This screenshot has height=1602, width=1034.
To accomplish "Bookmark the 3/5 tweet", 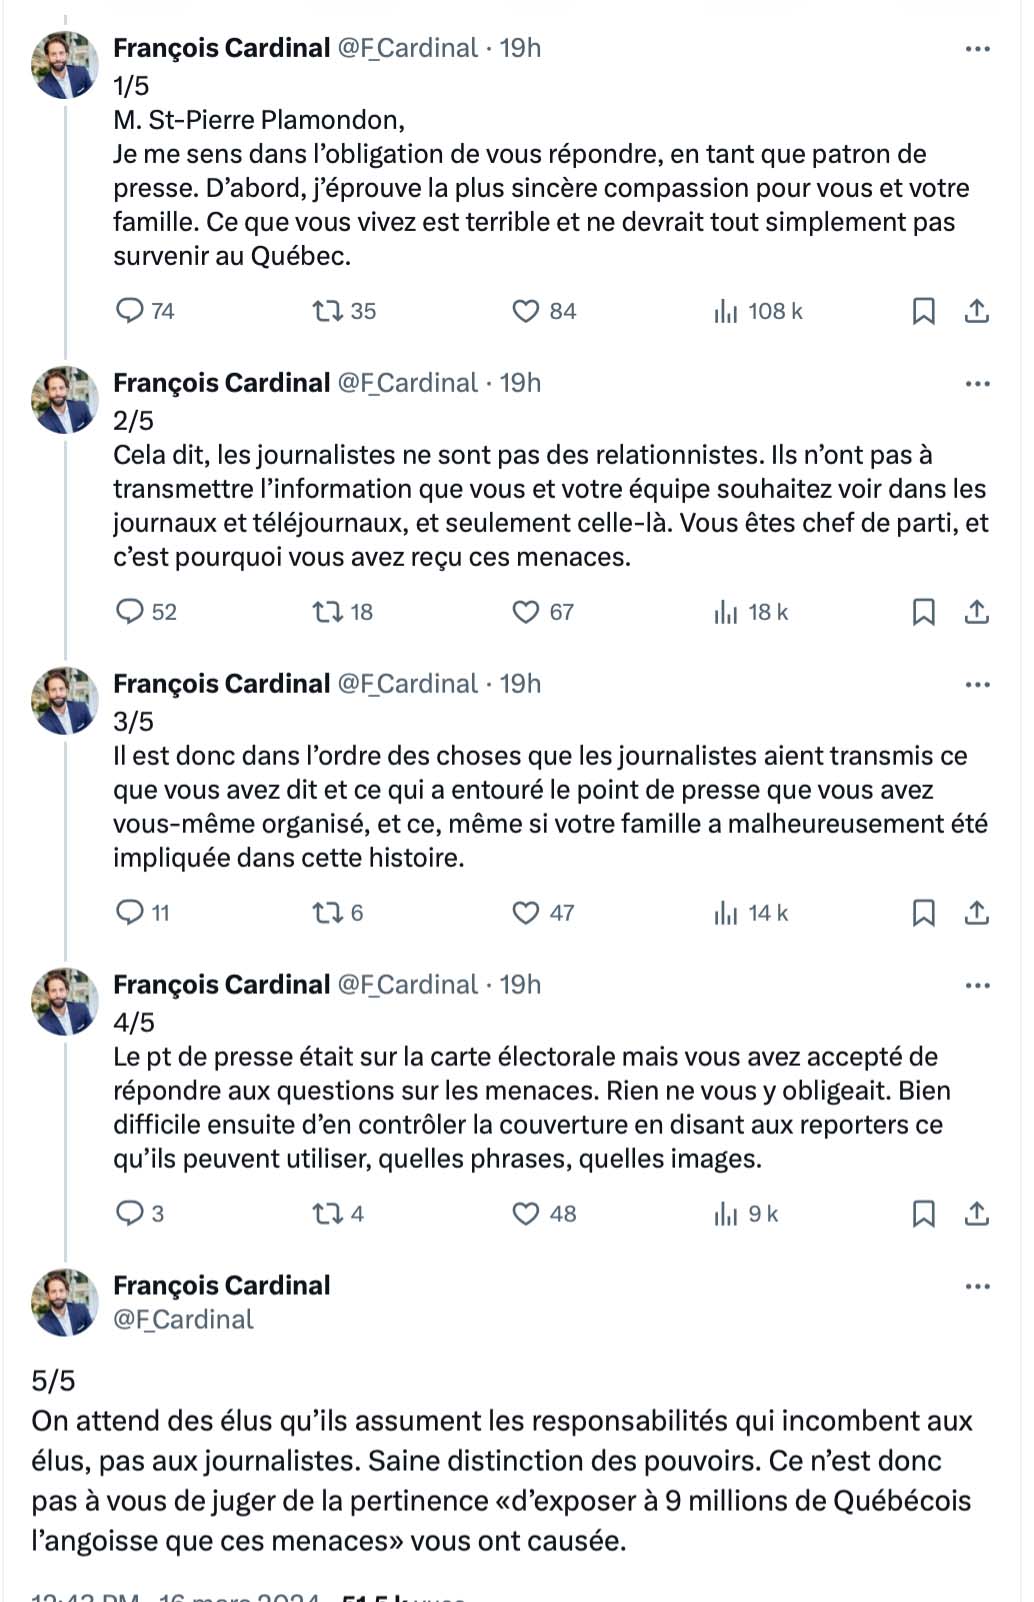I will (923, 912).
